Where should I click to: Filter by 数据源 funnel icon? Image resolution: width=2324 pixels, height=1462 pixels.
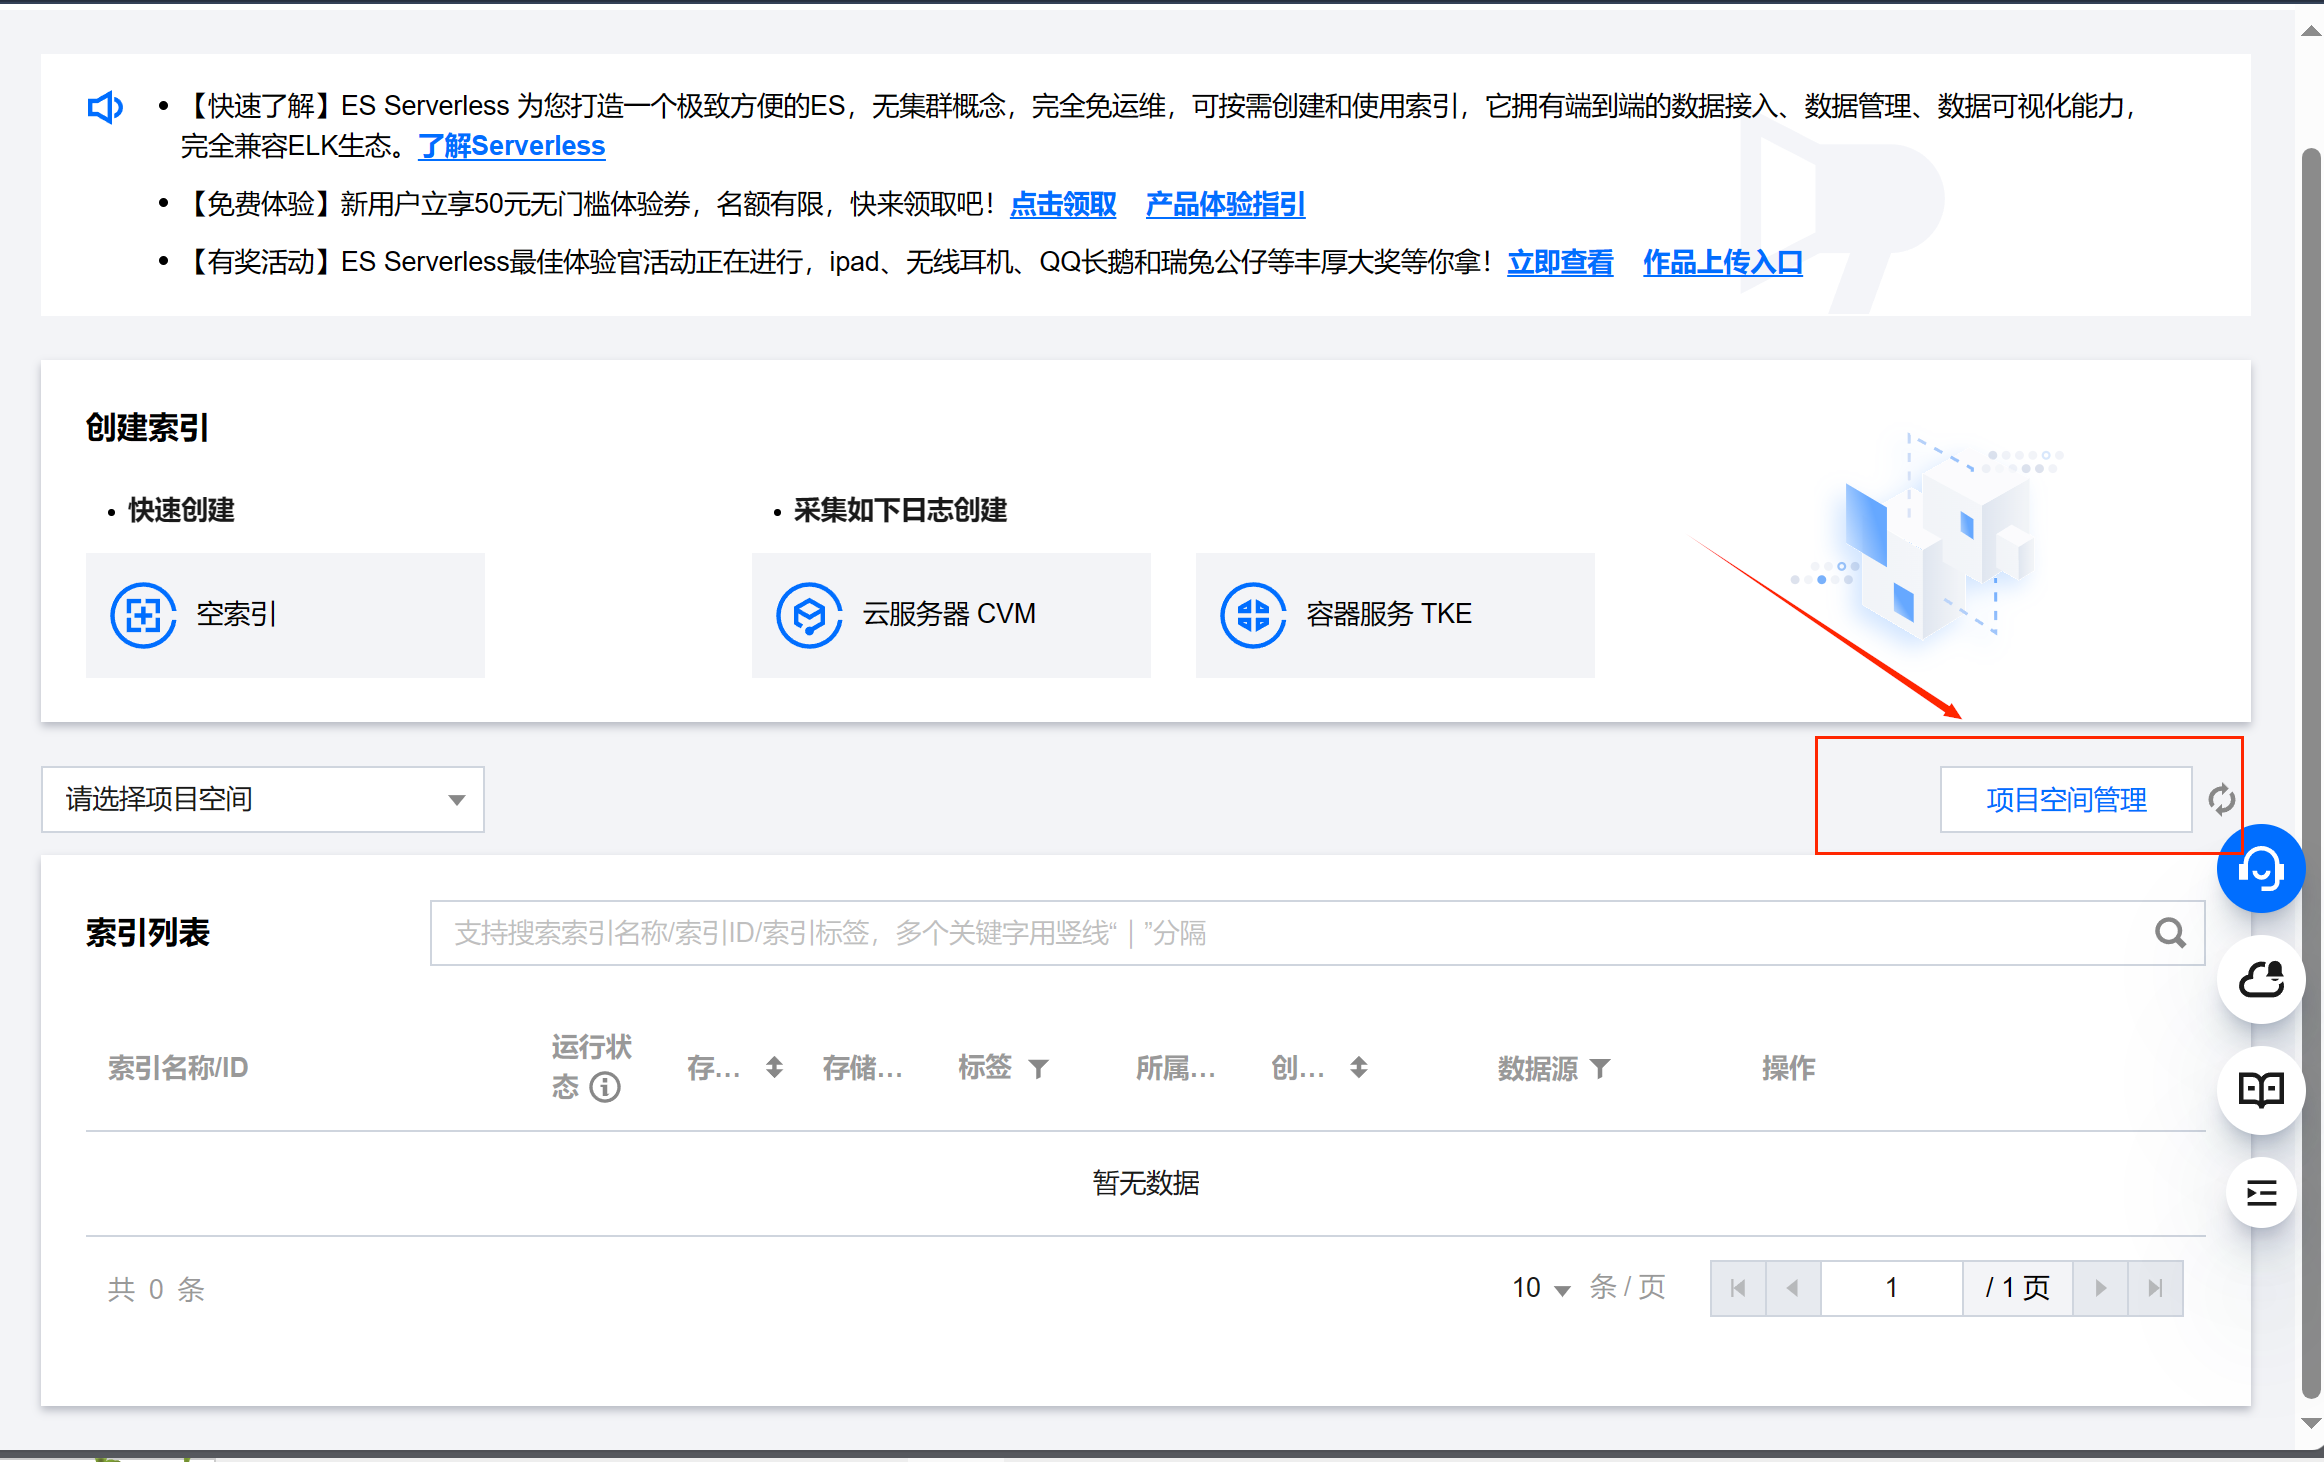coord(1600,1069)
